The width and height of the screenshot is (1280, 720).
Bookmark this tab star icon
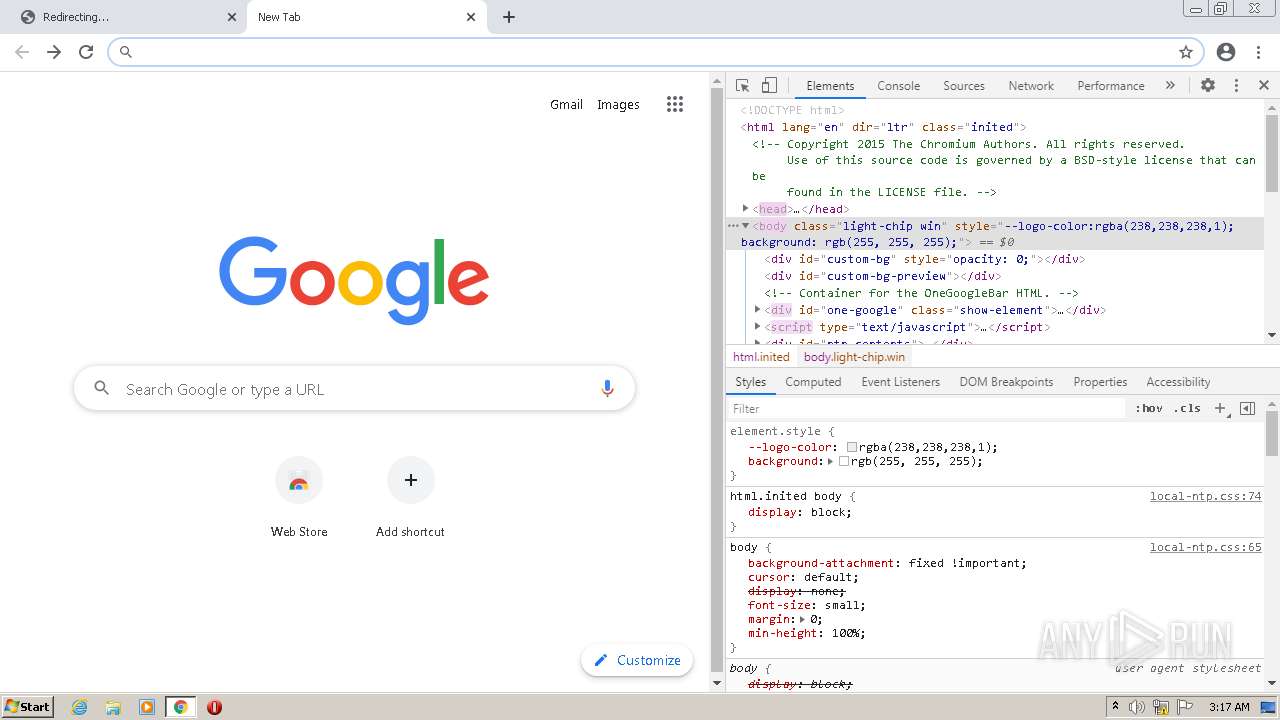click(1186, 52)
